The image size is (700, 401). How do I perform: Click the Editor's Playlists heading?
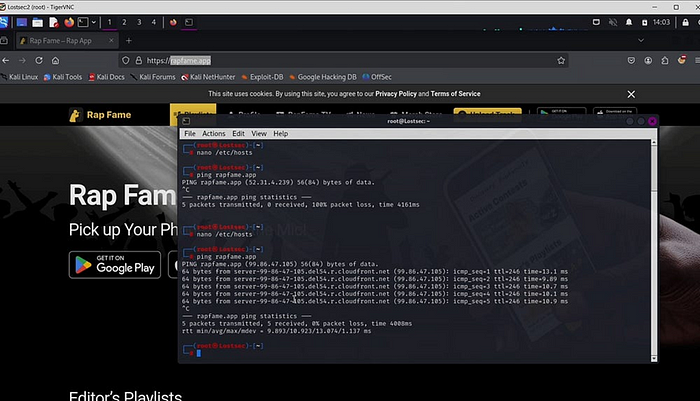point(125,396)
